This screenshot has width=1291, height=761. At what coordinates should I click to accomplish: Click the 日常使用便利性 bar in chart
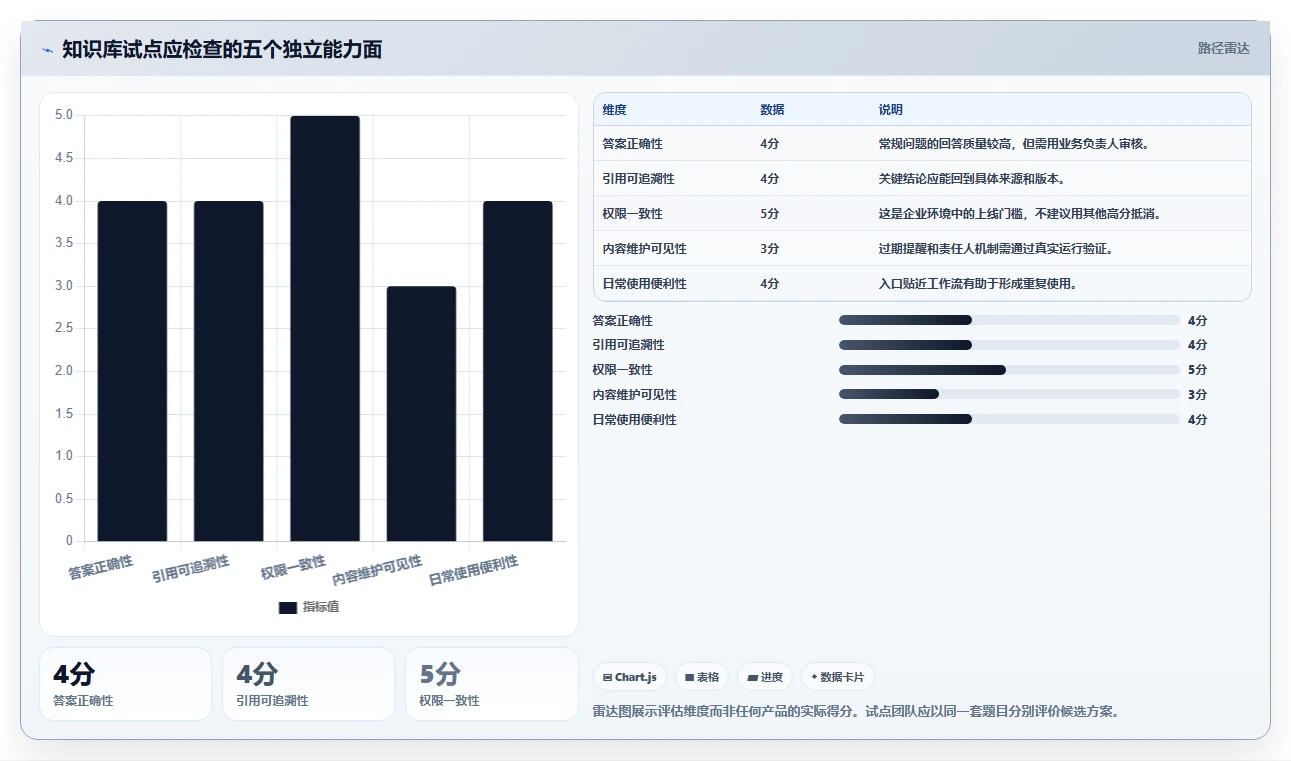pos(518,371)
